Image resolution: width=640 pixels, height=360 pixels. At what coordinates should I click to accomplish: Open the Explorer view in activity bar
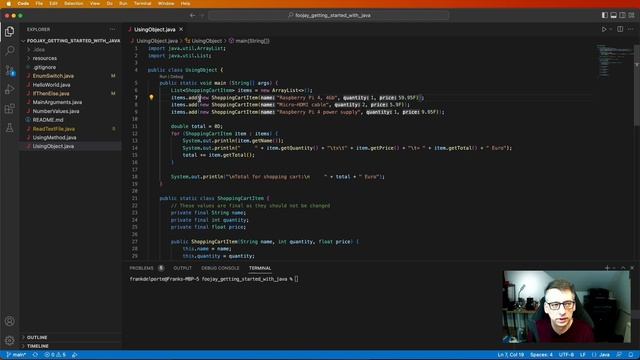[9, 31]
